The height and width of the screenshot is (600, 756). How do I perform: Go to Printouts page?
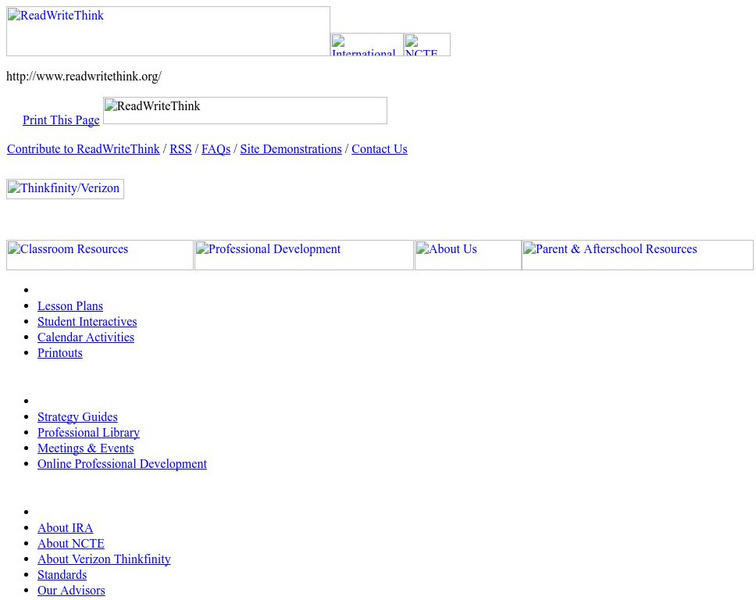point(60,353)
